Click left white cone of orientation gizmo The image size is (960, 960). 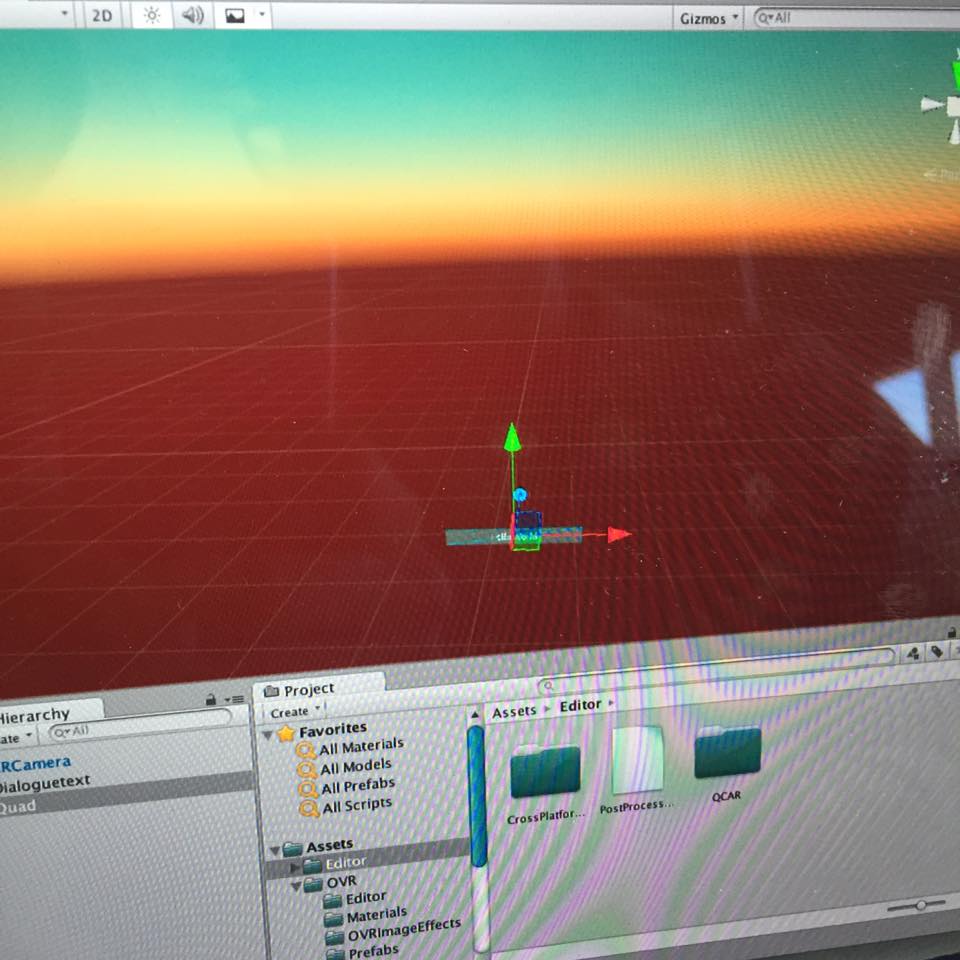pos(932,105)
